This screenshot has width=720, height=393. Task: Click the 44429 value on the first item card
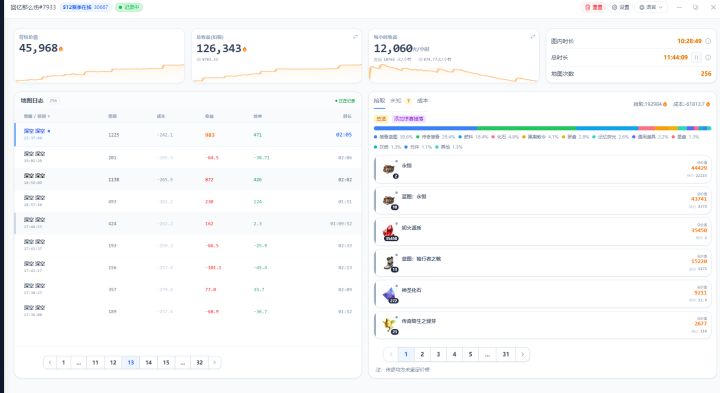coord(699,168)
